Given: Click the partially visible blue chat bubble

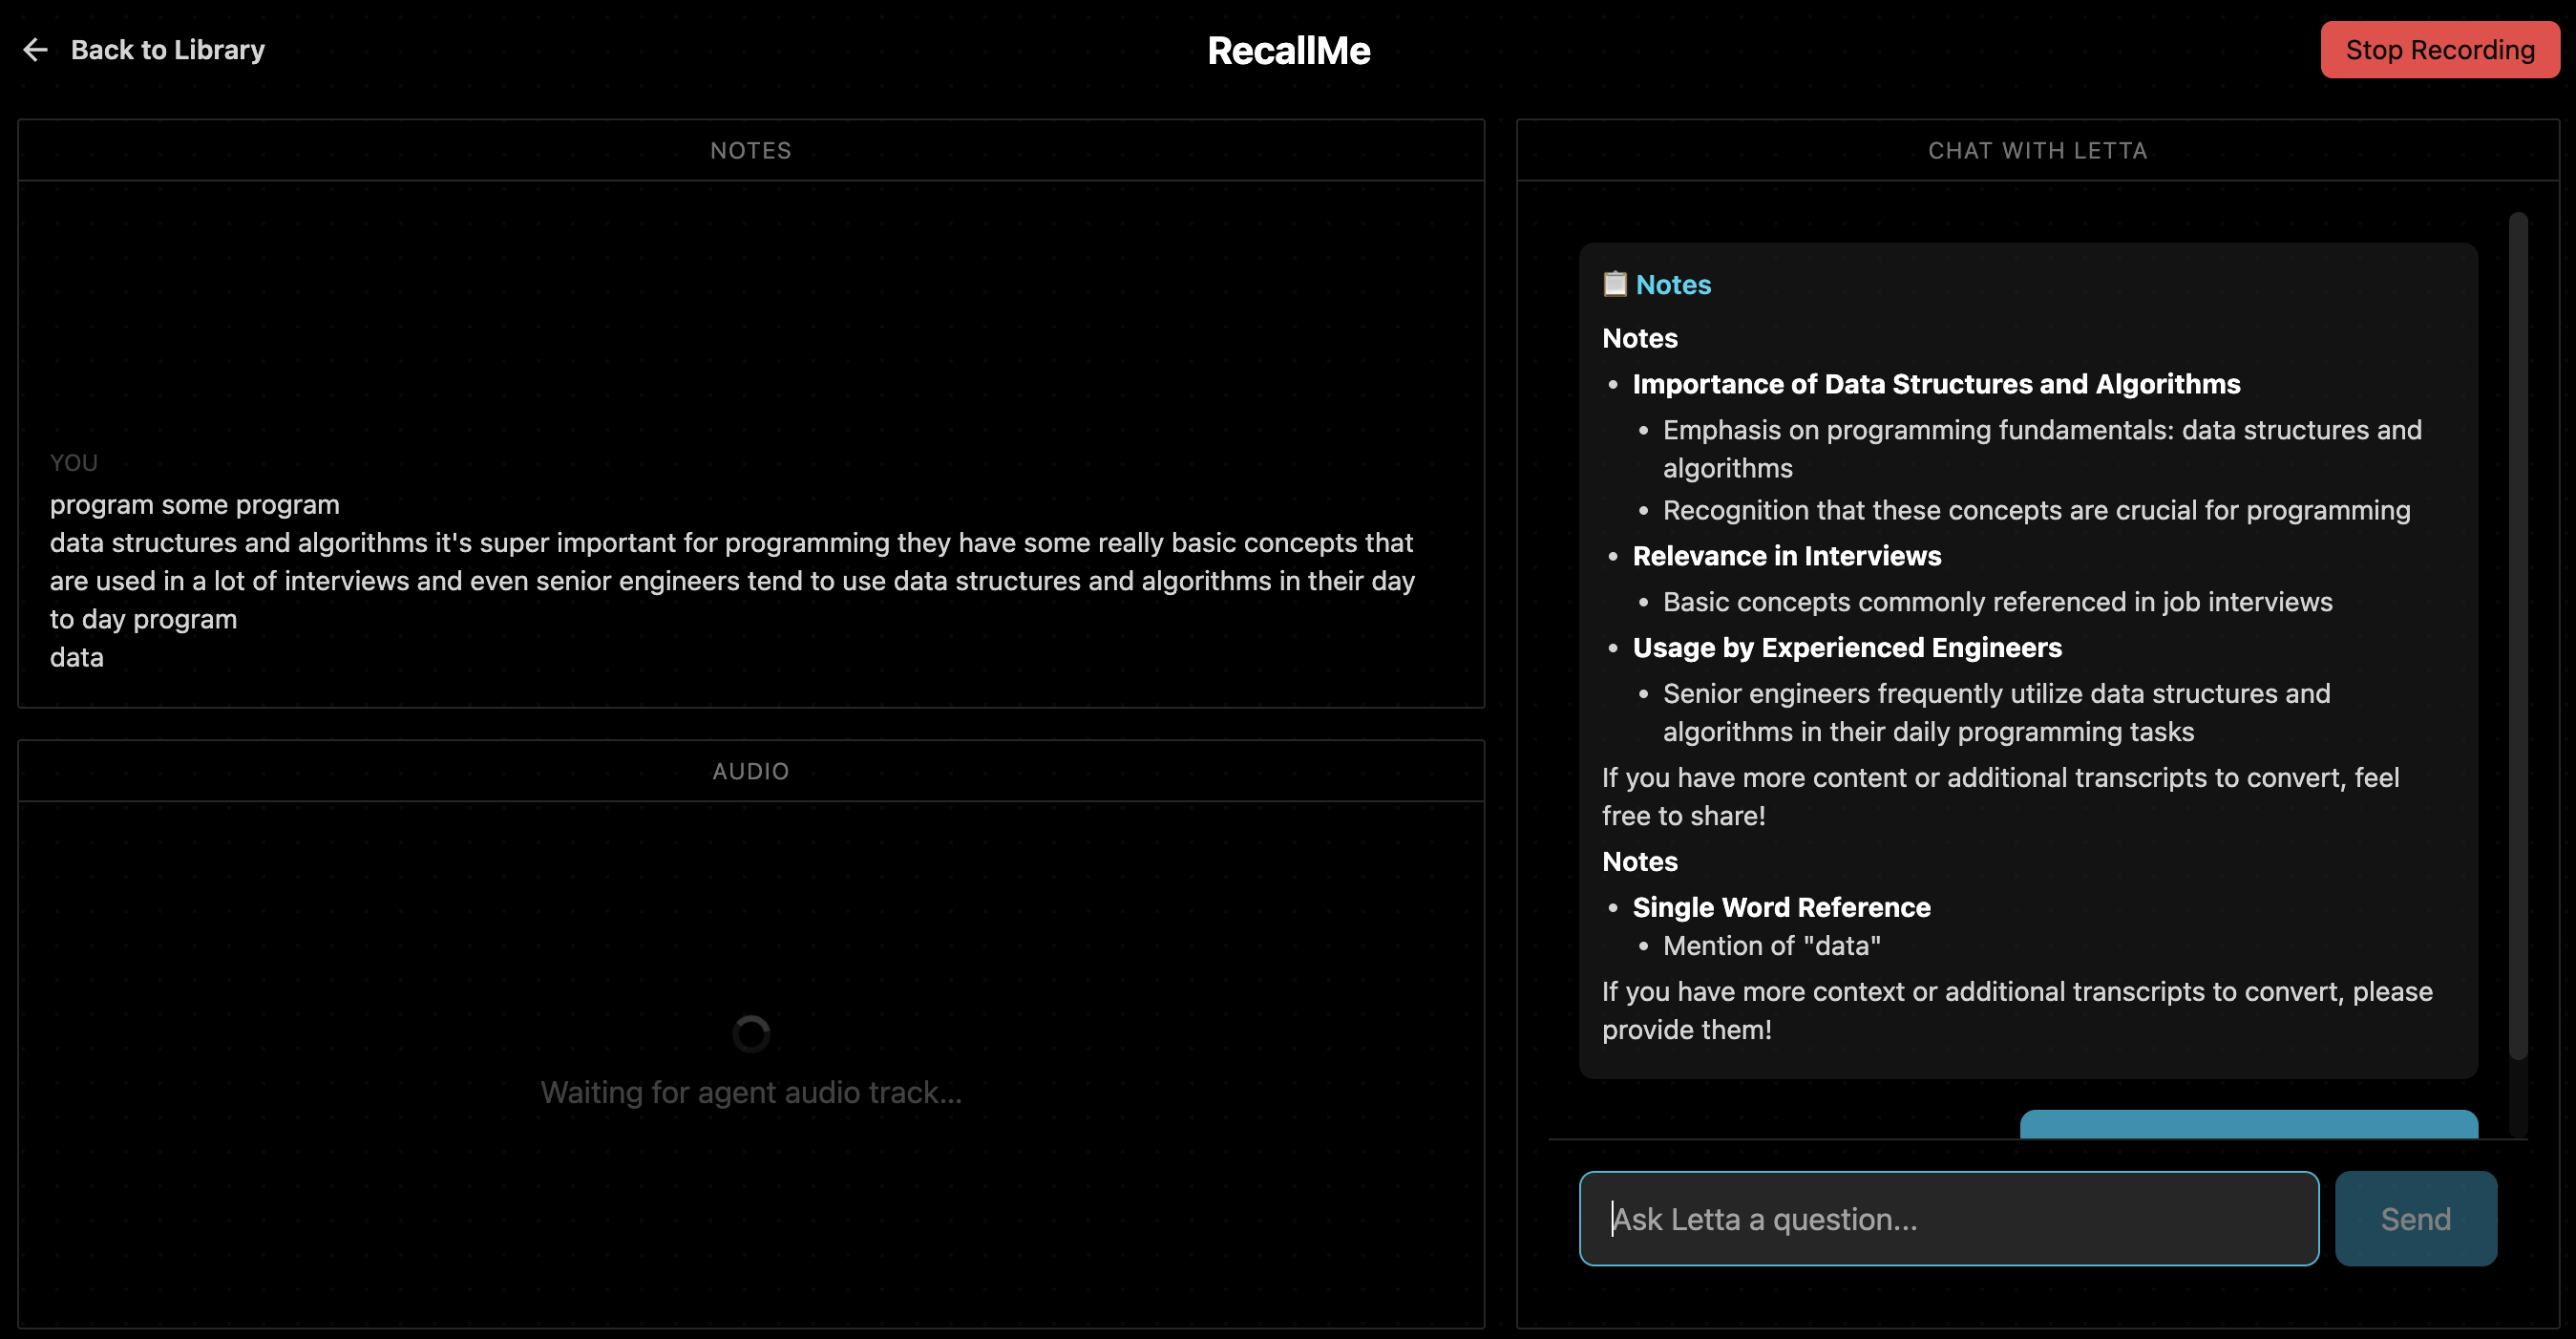Looking at the screenshot, I should tap(2248, 1124).
